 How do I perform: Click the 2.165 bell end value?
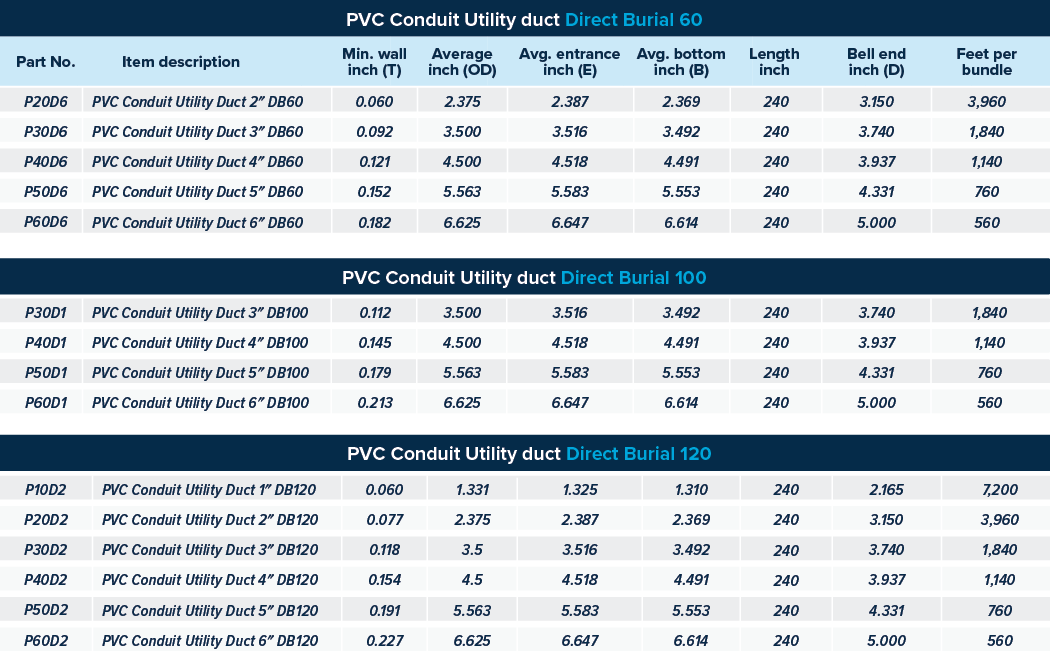[886, 489]
